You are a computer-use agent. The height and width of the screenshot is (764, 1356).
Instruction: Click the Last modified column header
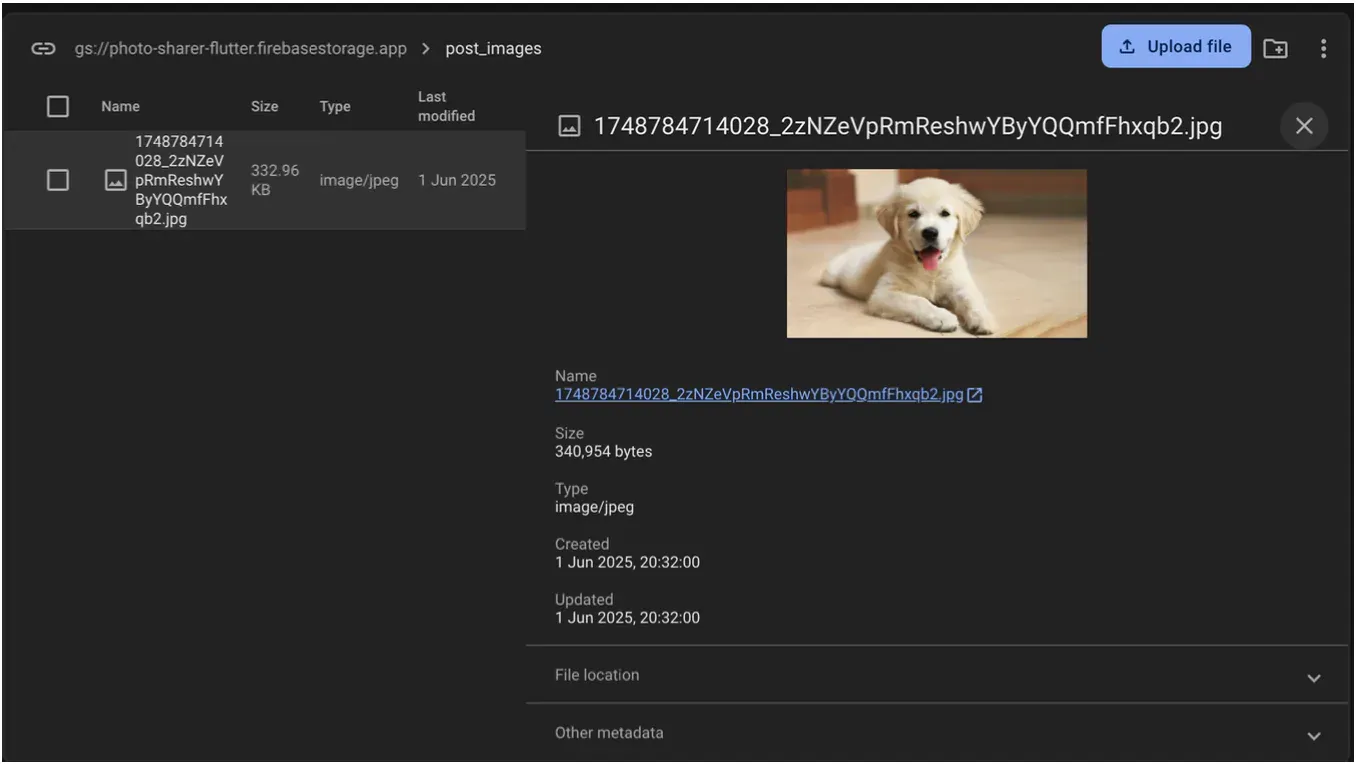point(446,106)
